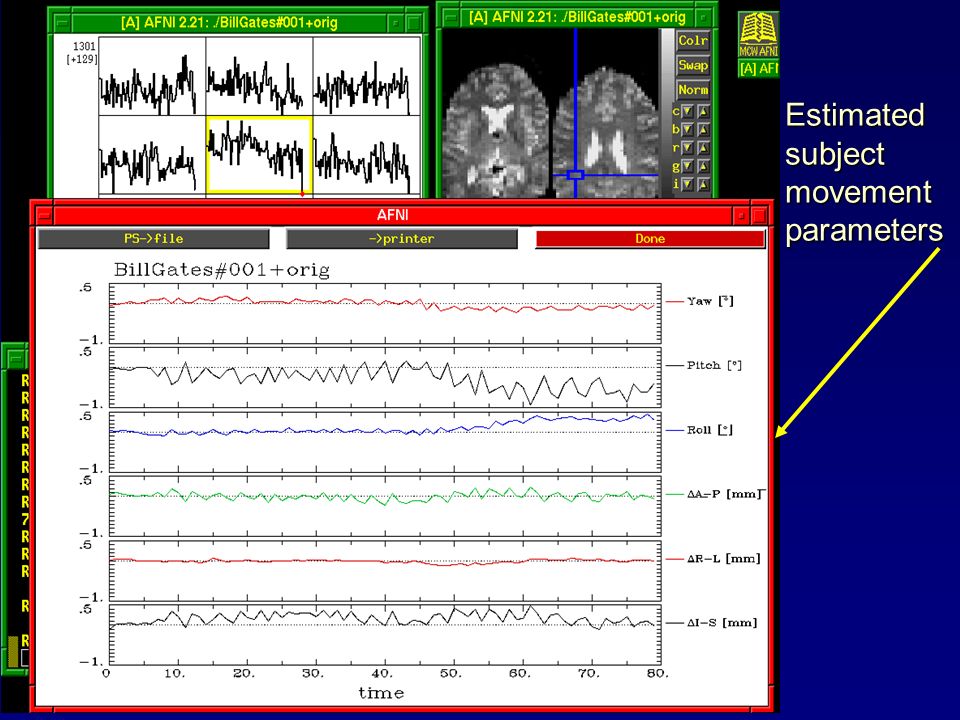Click the black Pitch trace plot
The image size is (960, 720).
click(x=385, y=381)
